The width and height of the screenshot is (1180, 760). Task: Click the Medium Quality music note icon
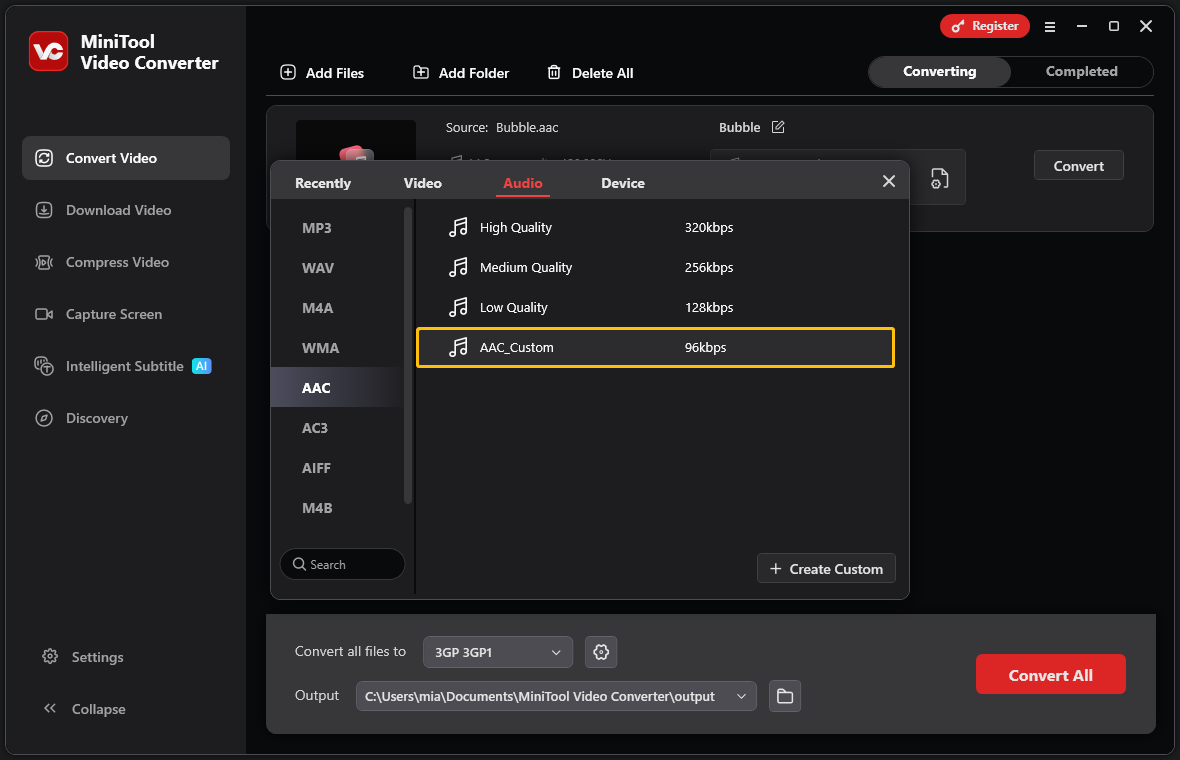tap(458, 267)
